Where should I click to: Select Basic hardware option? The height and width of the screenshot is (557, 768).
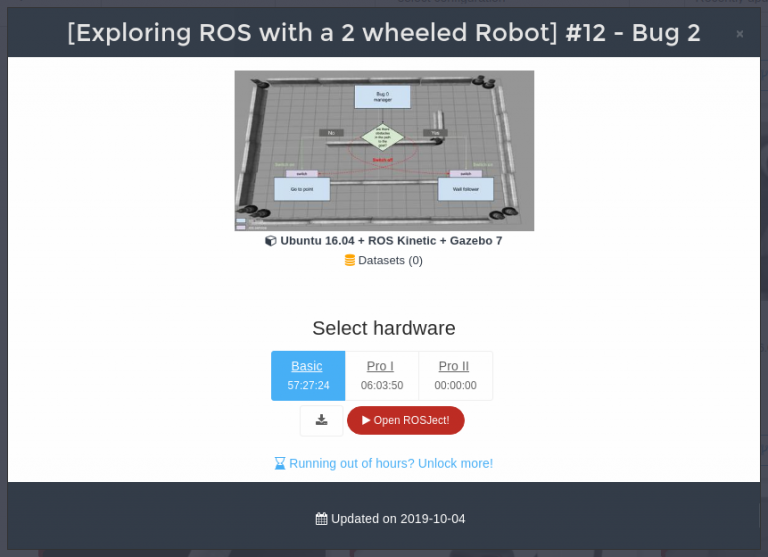tap(308, 376)
